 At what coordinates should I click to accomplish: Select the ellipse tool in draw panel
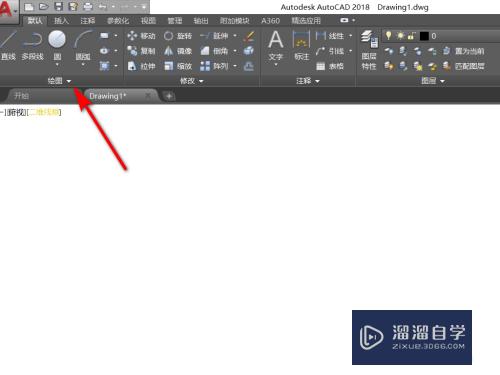104,51
